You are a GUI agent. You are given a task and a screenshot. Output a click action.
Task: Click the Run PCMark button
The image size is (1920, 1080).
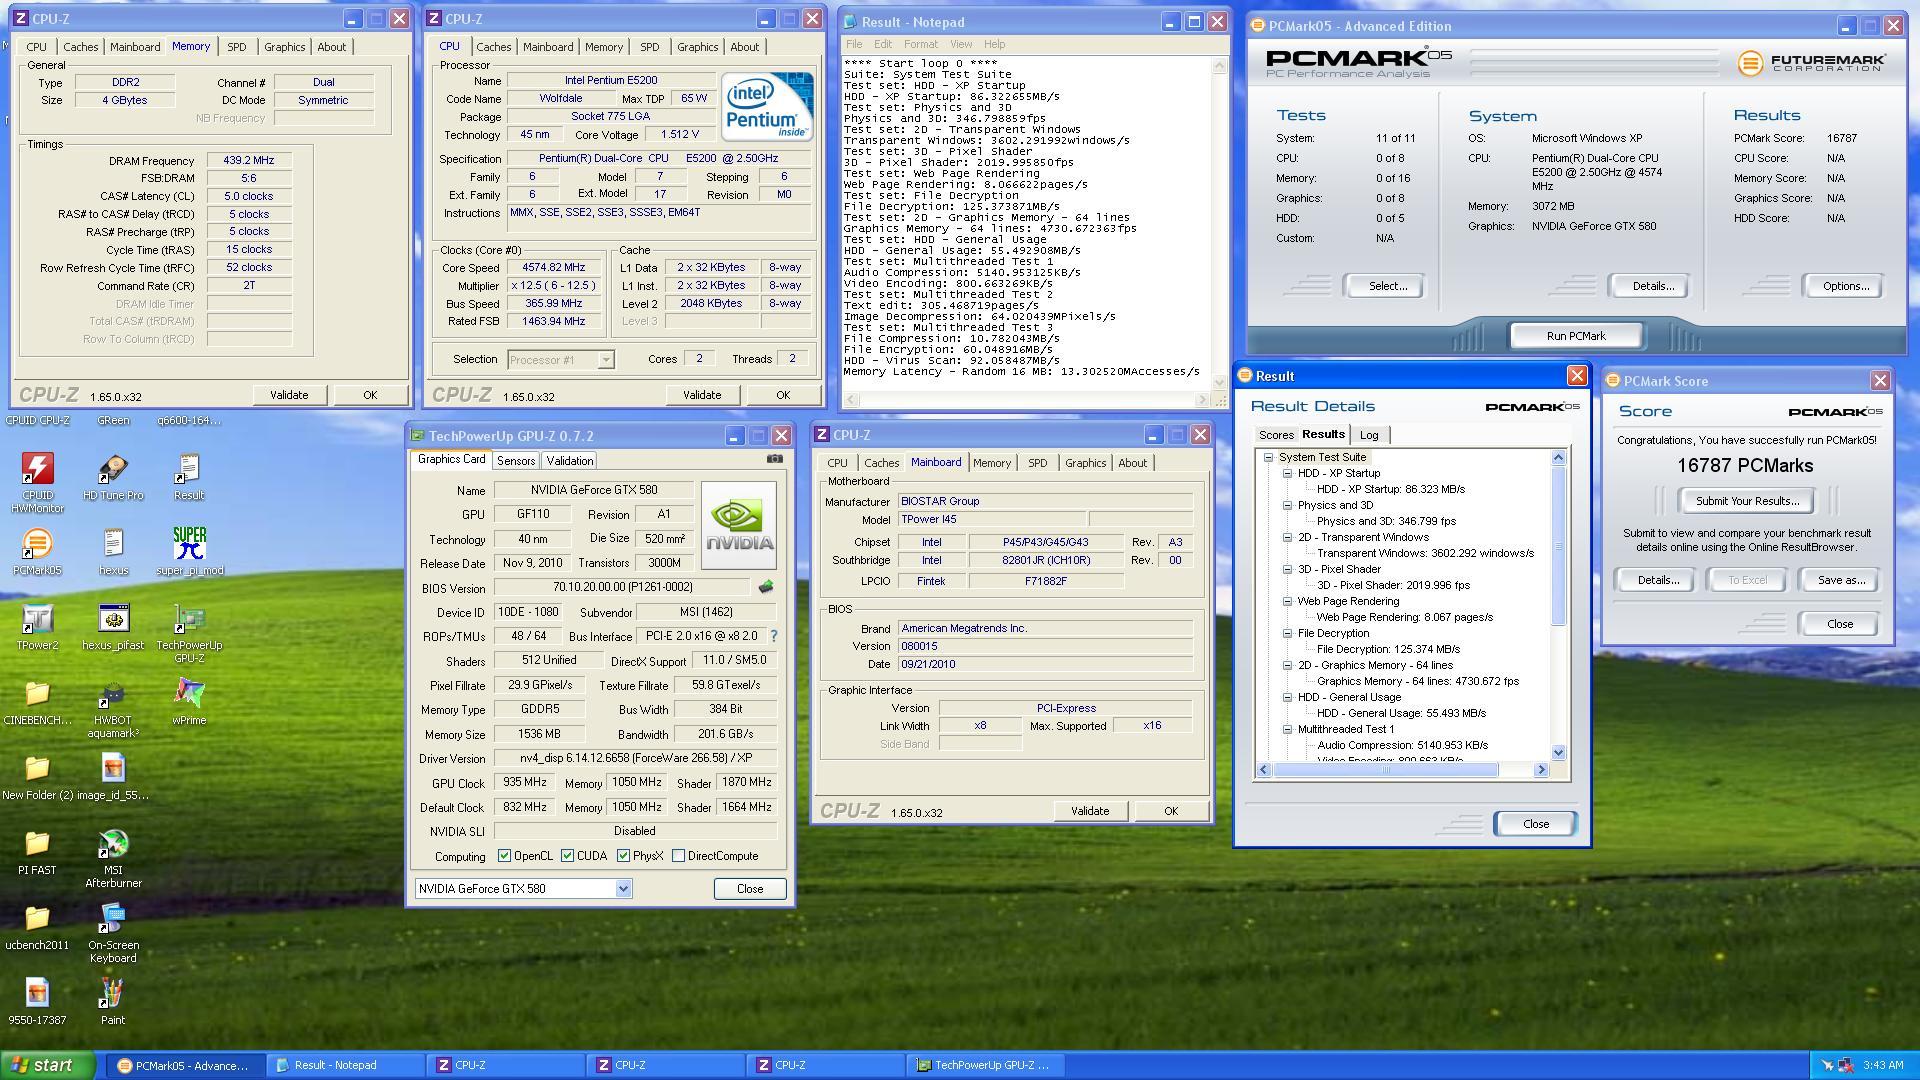click(1575, 336)
